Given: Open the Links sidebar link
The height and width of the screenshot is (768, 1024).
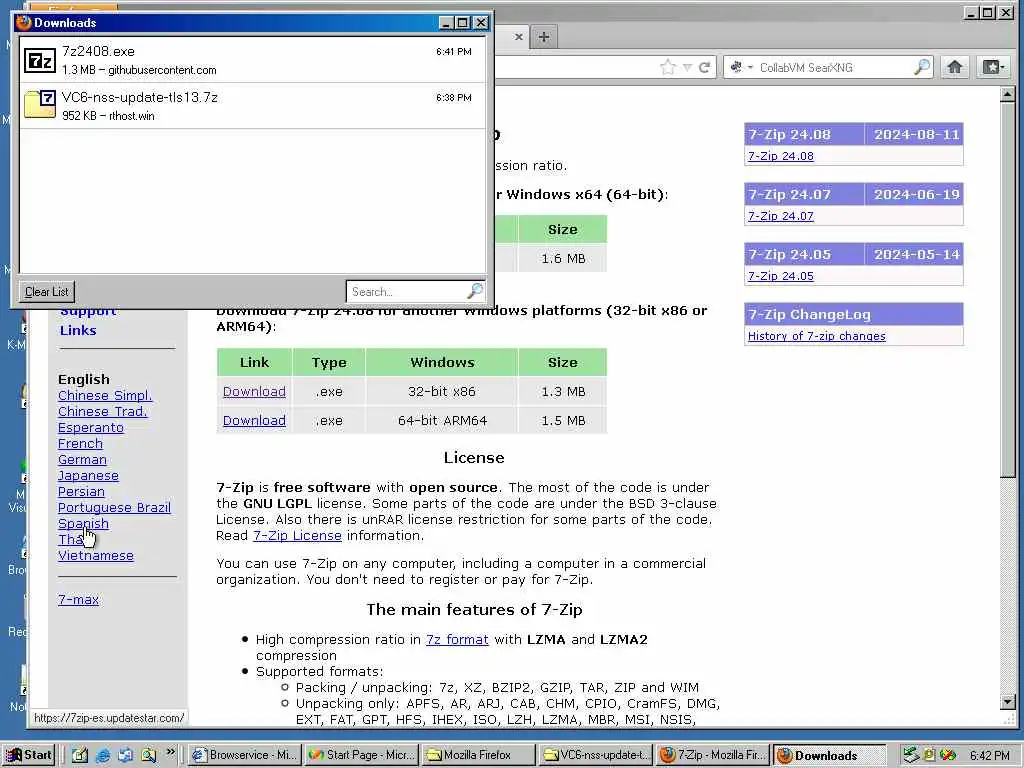Looking at the screenshot, I should pyautogui.click(x=78, y=330).
